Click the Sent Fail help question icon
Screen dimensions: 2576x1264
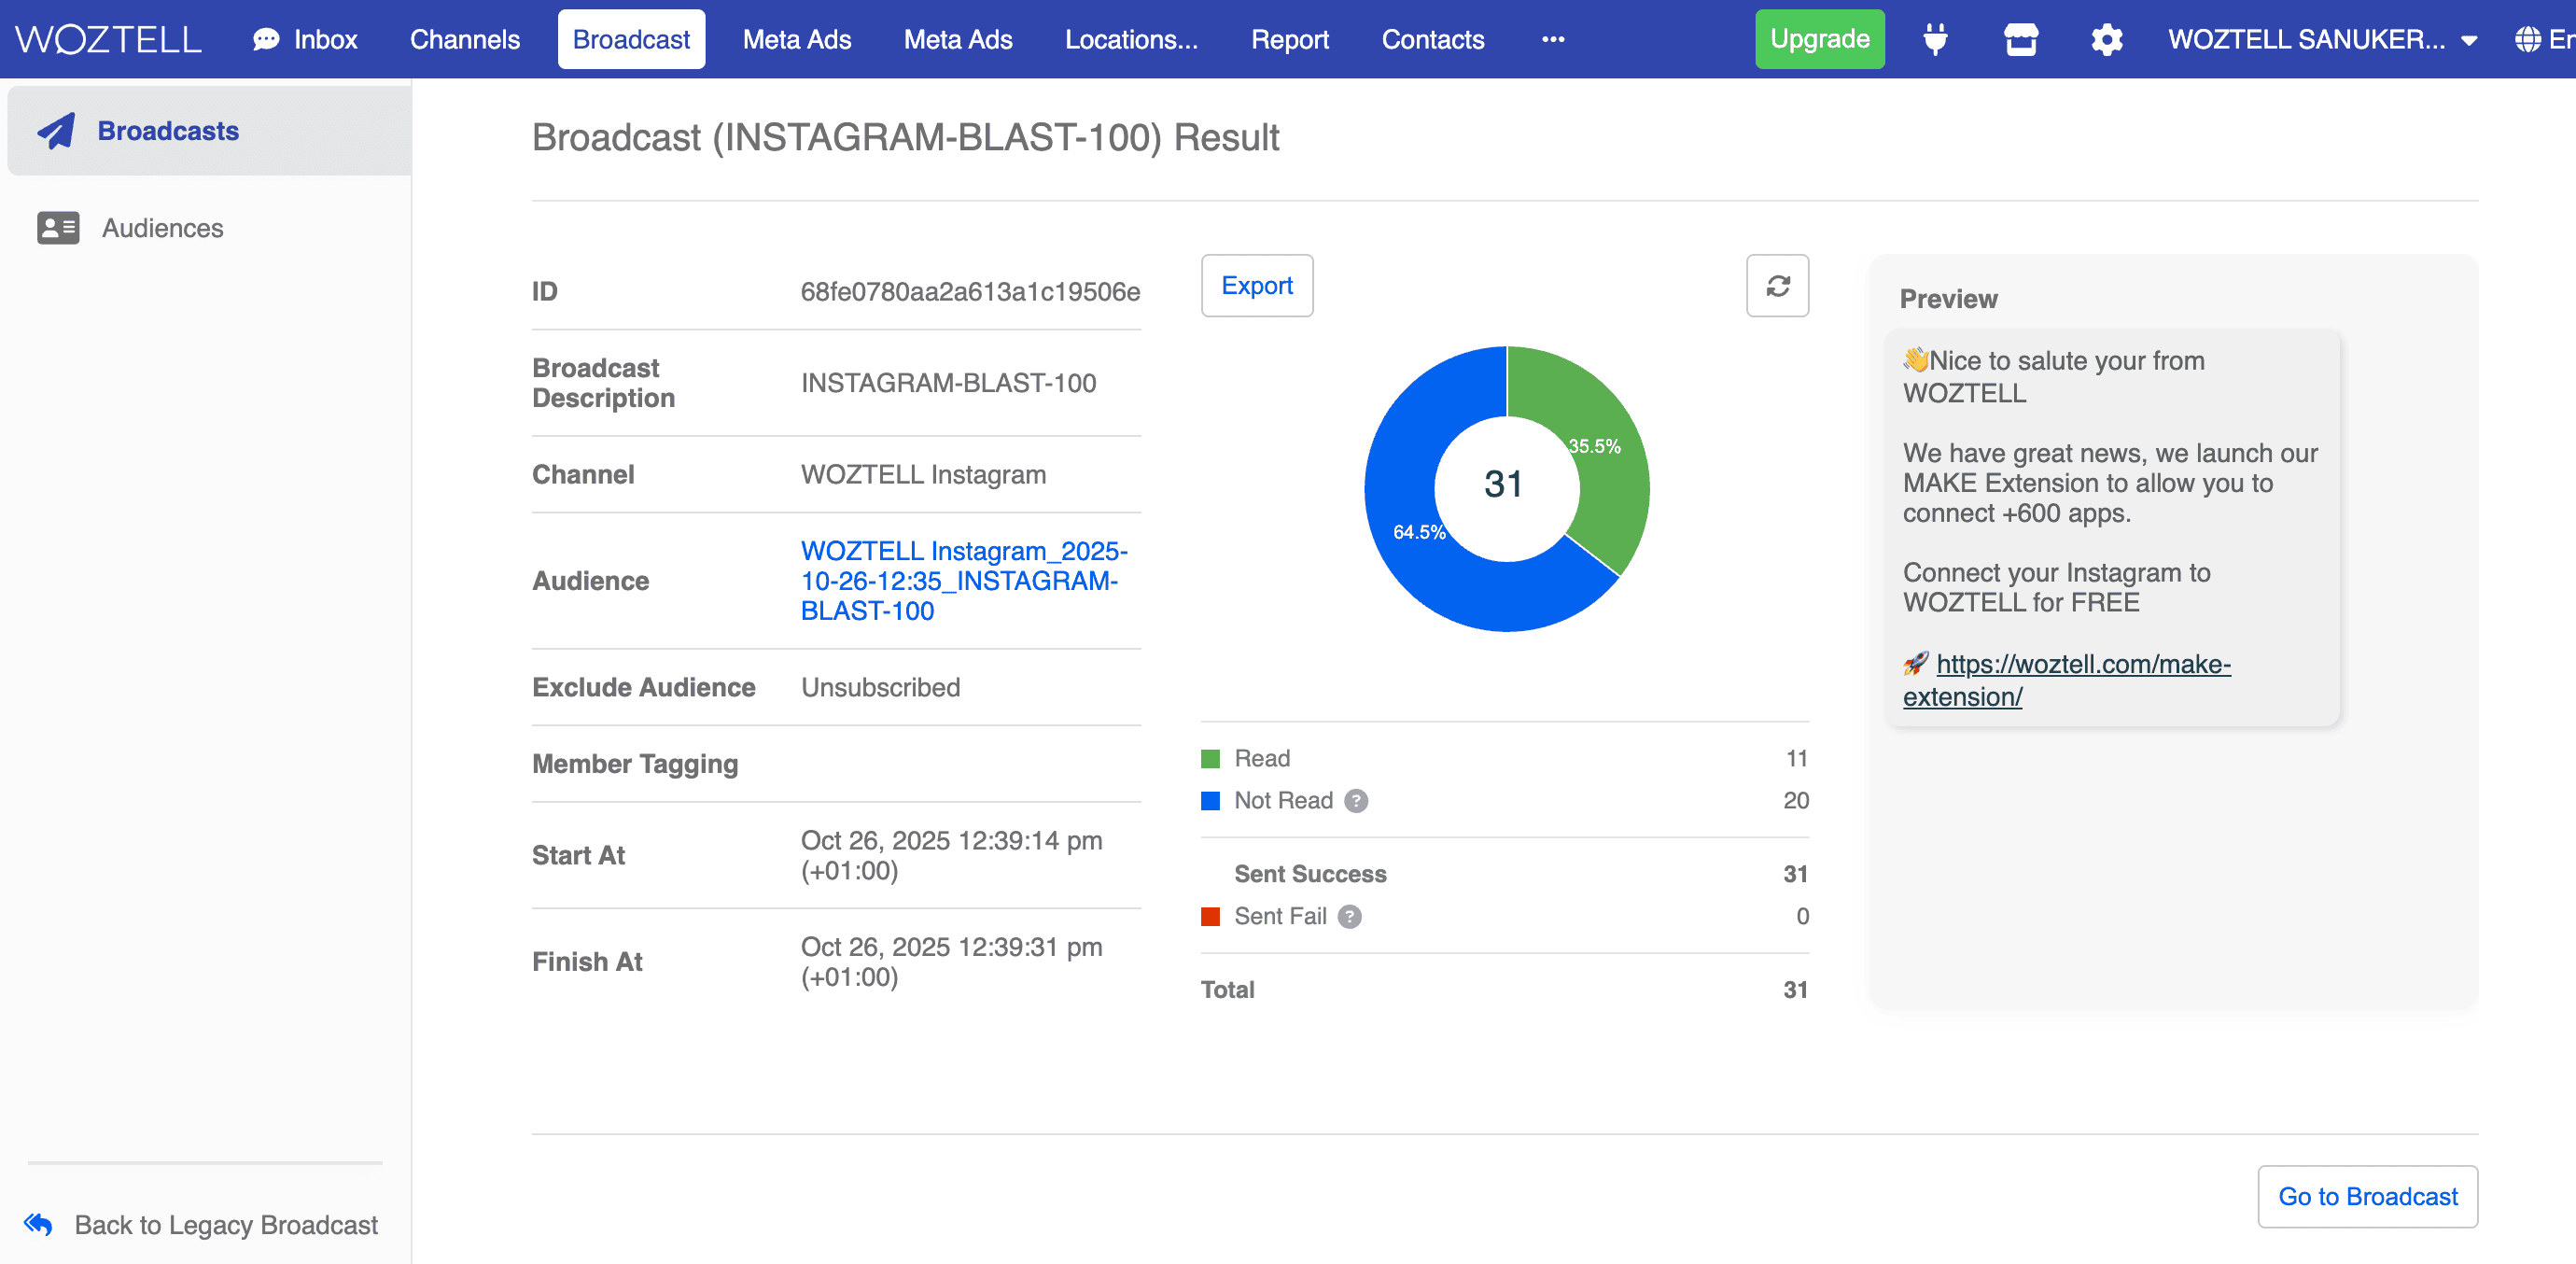point(1349,916)
